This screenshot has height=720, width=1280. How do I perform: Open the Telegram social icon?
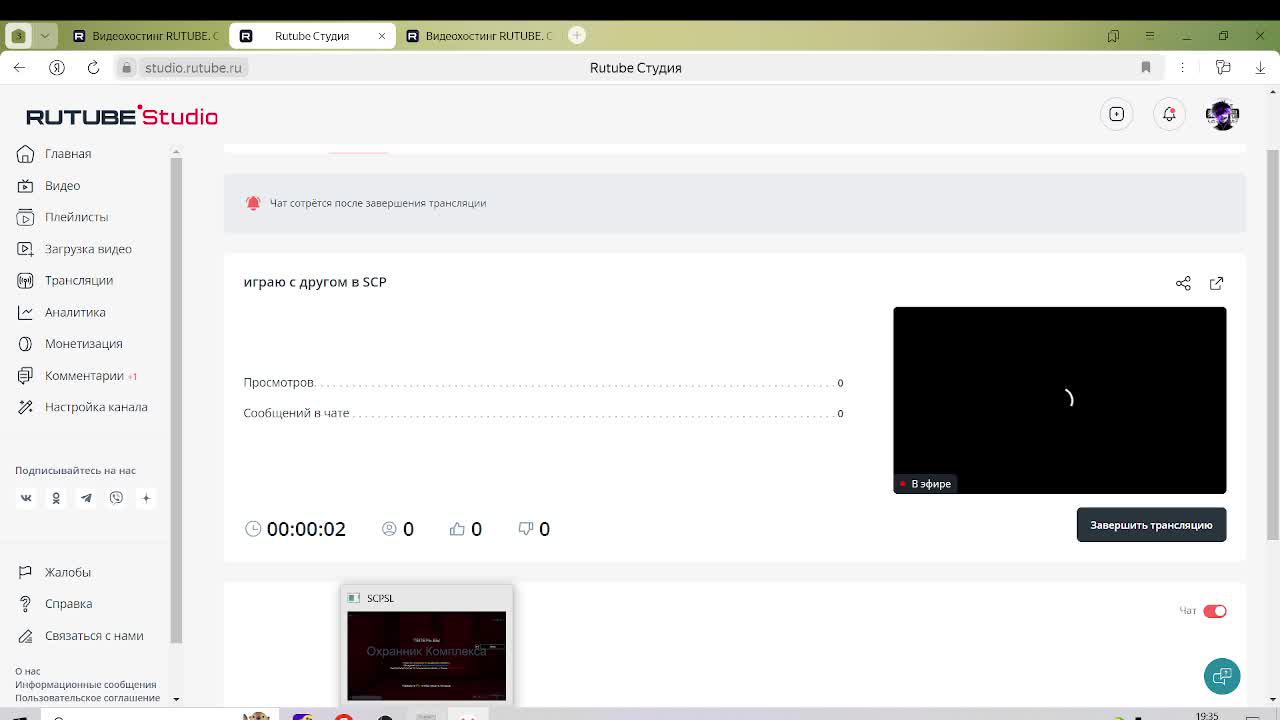[x=86, y=498]
